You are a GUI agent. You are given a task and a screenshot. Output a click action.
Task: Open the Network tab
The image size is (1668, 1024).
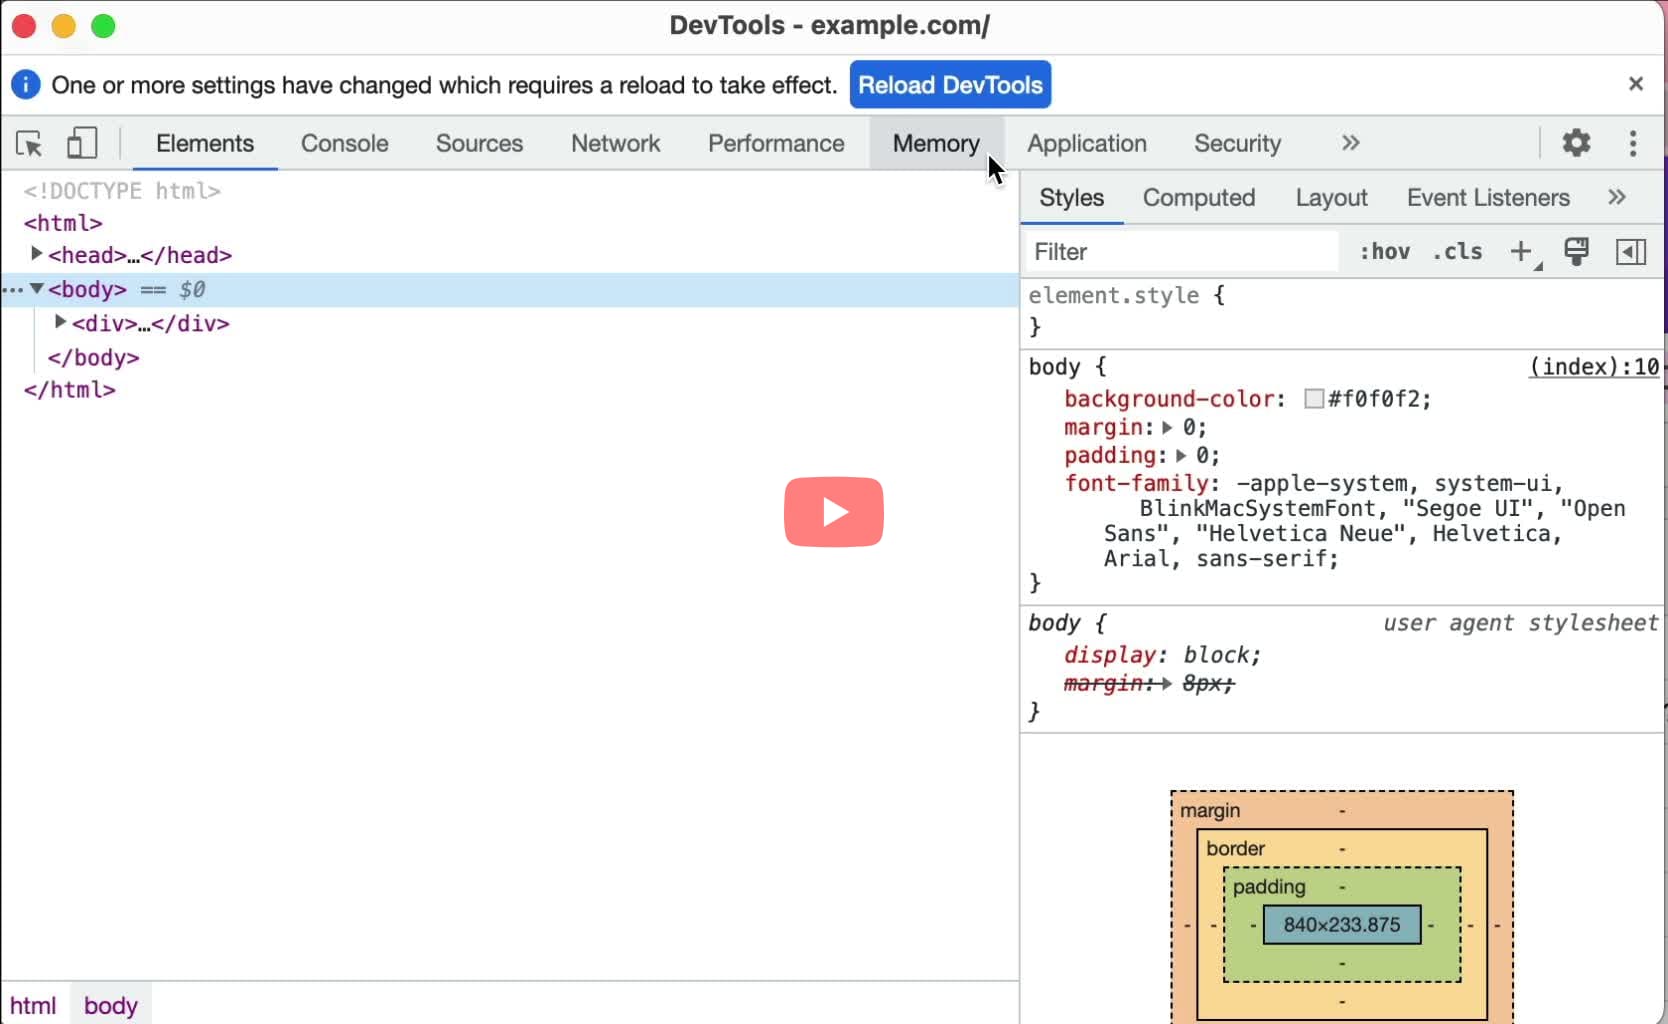(615, 143)
